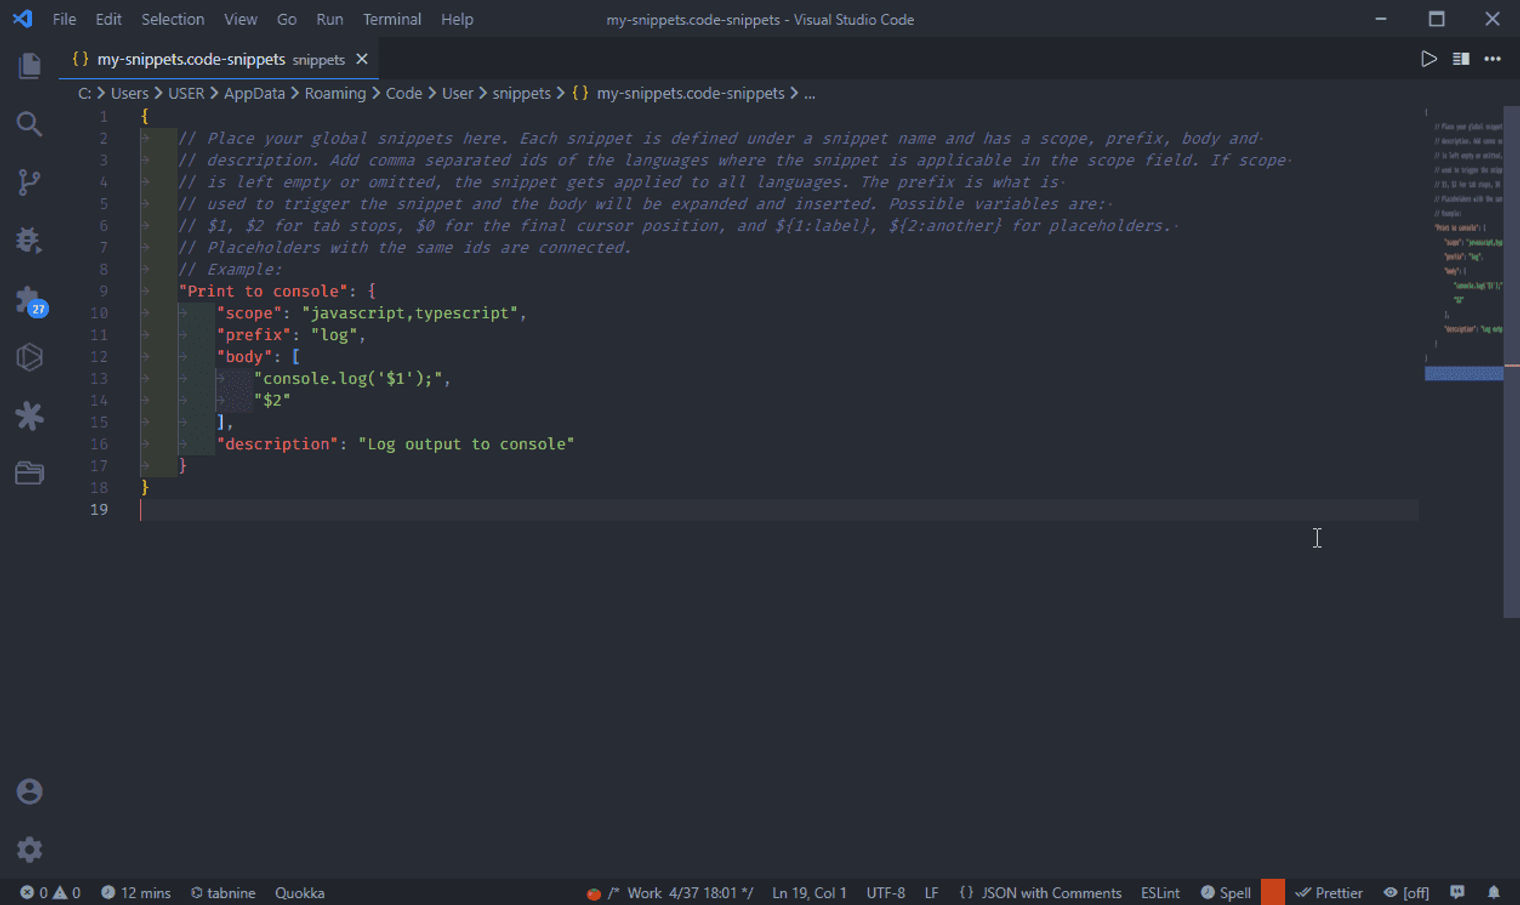Click the my-snippets.code-snippets breadcrumb file
The image size is (1520, 905).
click(x=690, y=93)
